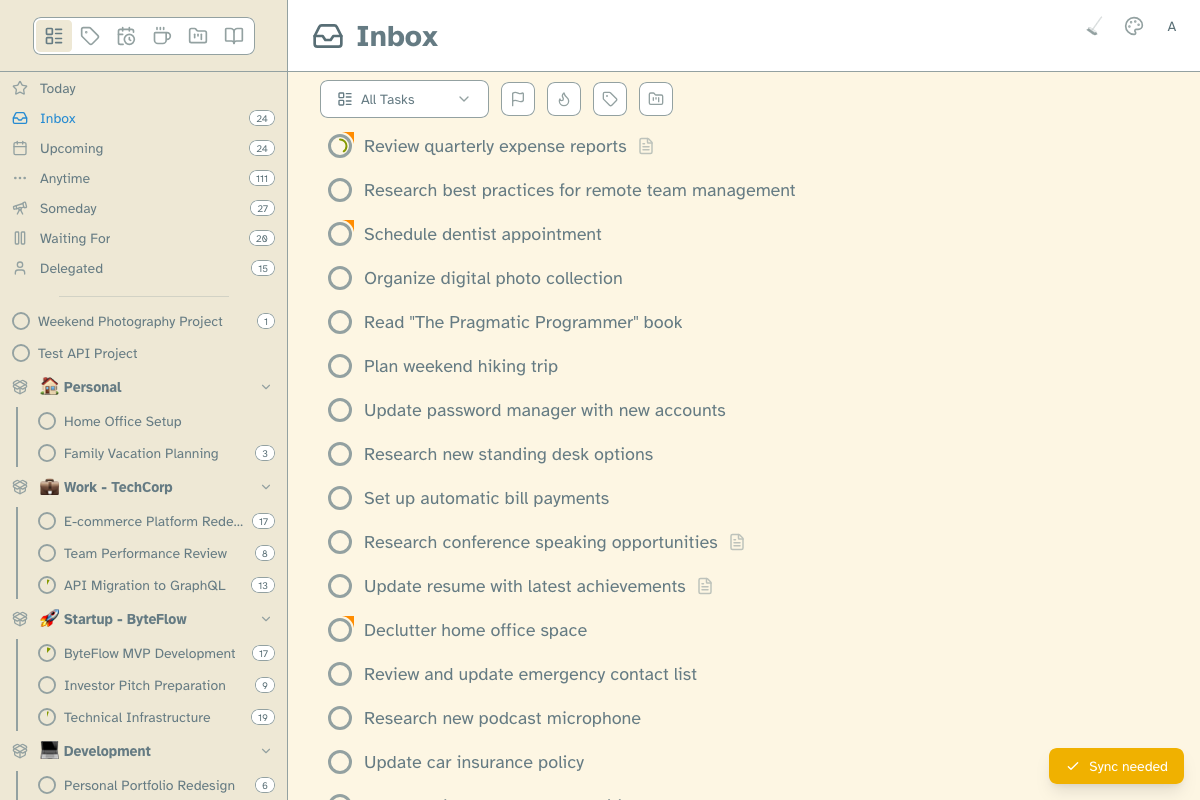The height and width of the screenshot is (800, 1200).
Task: Collapse the Personal folder chevron
Action: (x=266, y=387)
